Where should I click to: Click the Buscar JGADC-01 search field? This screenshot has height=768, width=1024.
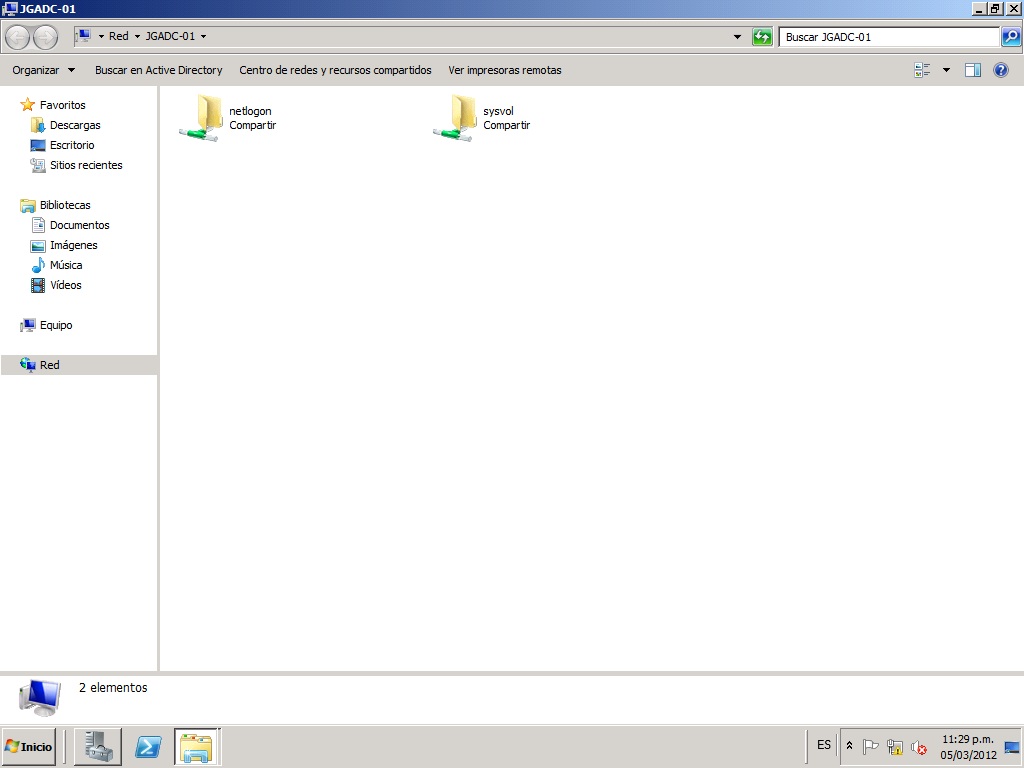tap(889, 37)
